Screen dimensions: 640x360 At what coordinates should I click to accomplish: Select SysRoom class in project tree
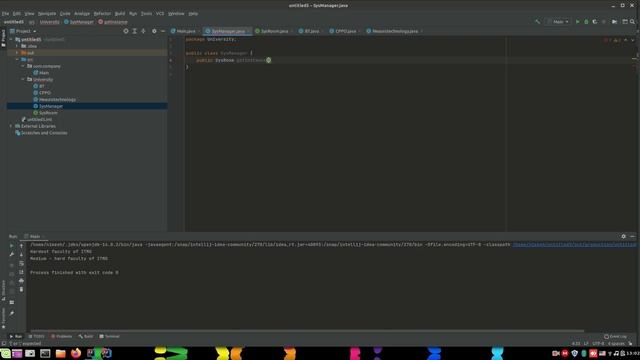[48, 113]
